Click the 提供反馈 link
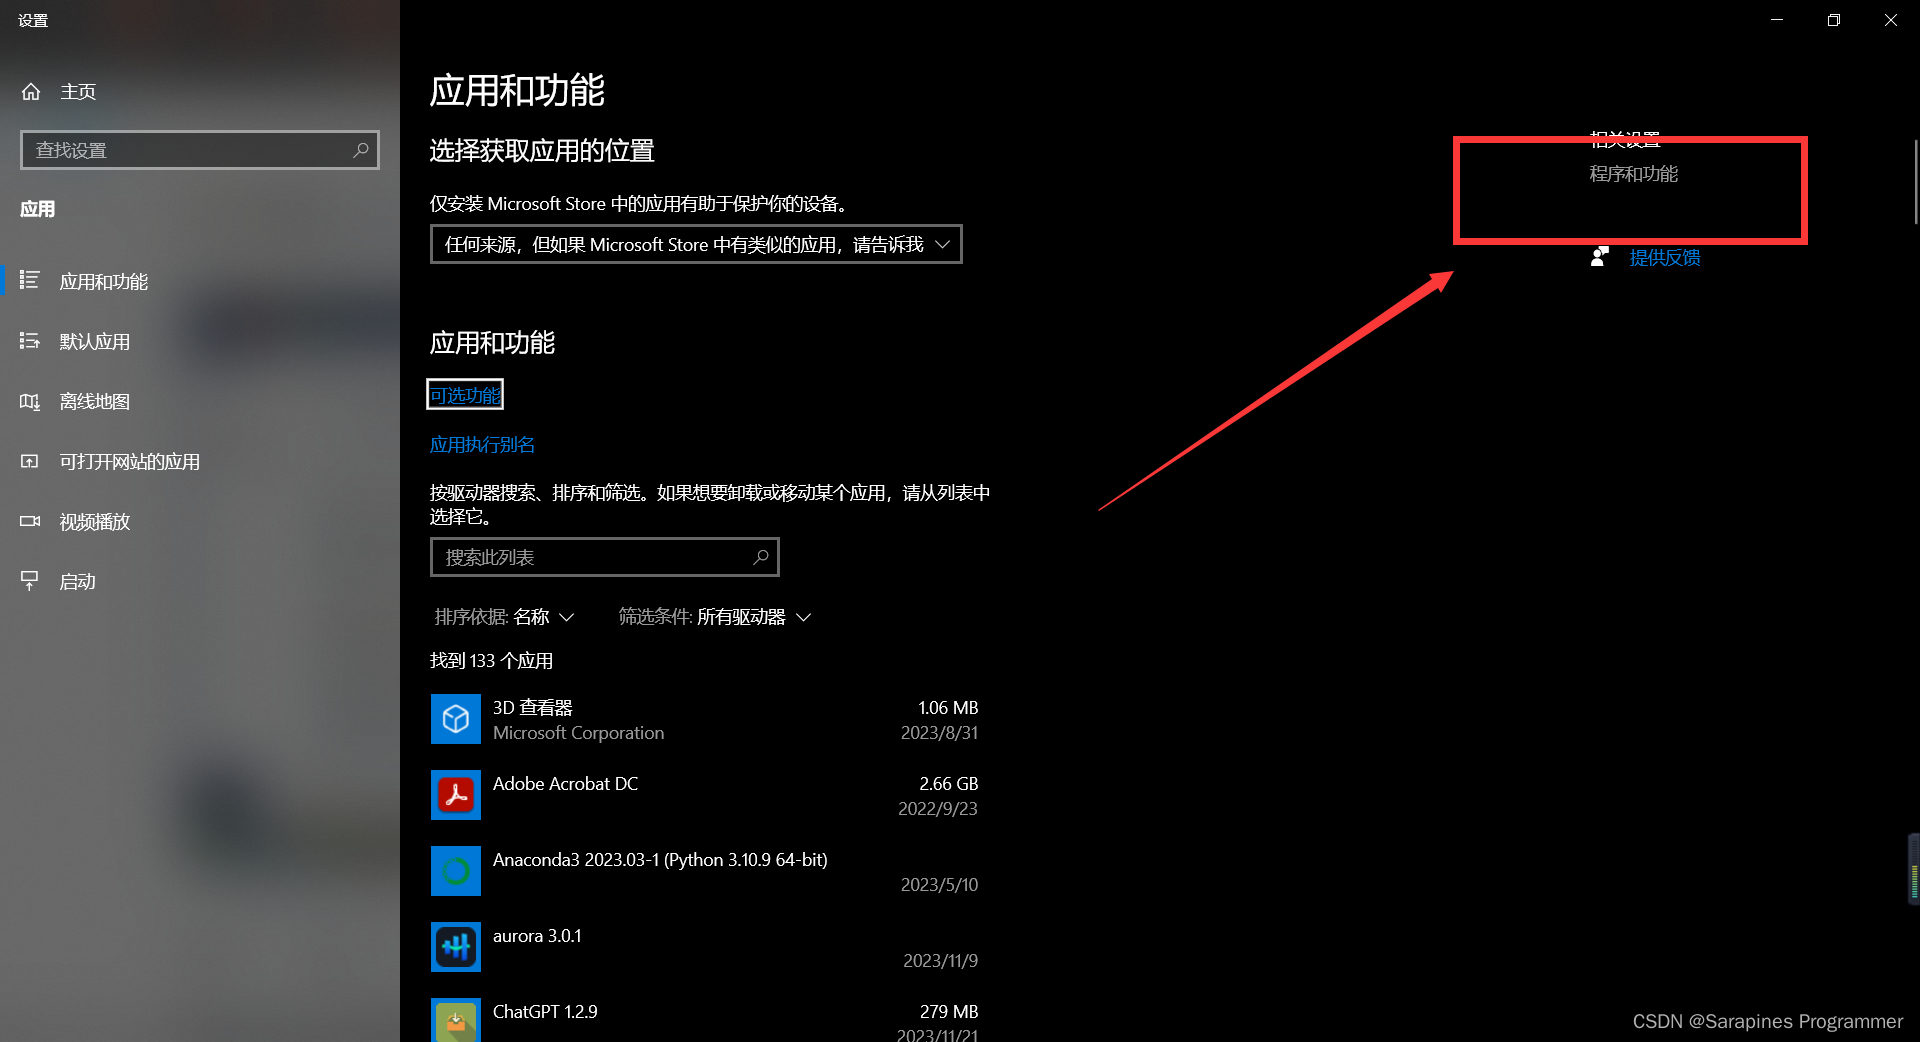 point(1665,257)
